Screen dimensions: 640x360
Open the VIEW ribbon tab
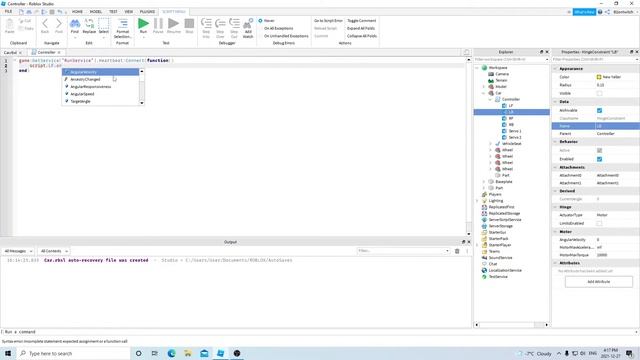click(129, 11)
